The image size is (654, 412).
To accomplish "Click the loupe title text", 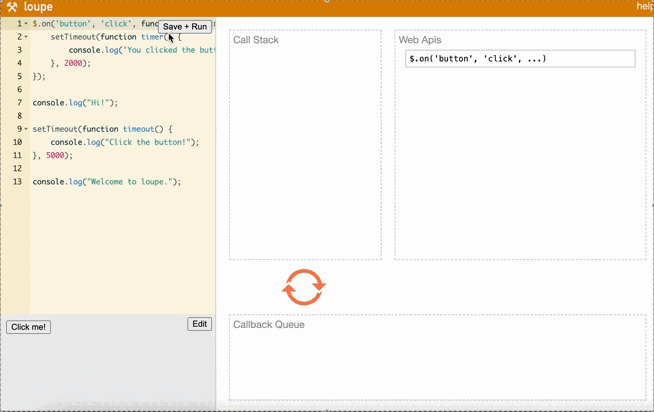I will (38, 7).
